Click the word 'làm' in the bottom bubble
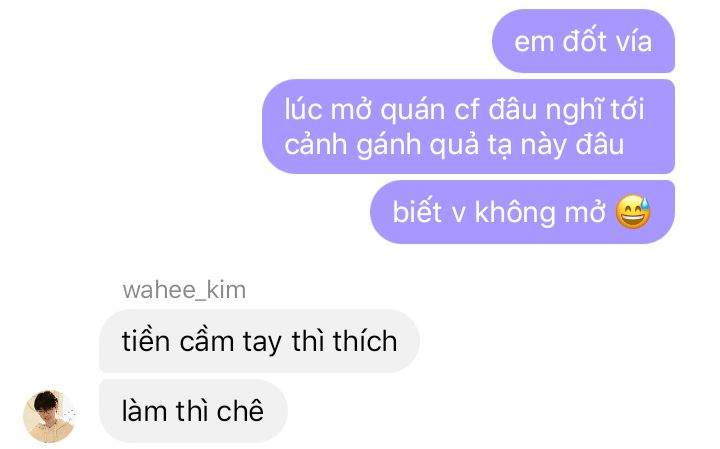This screenshot has height=449, width=720. click(144, 410)
